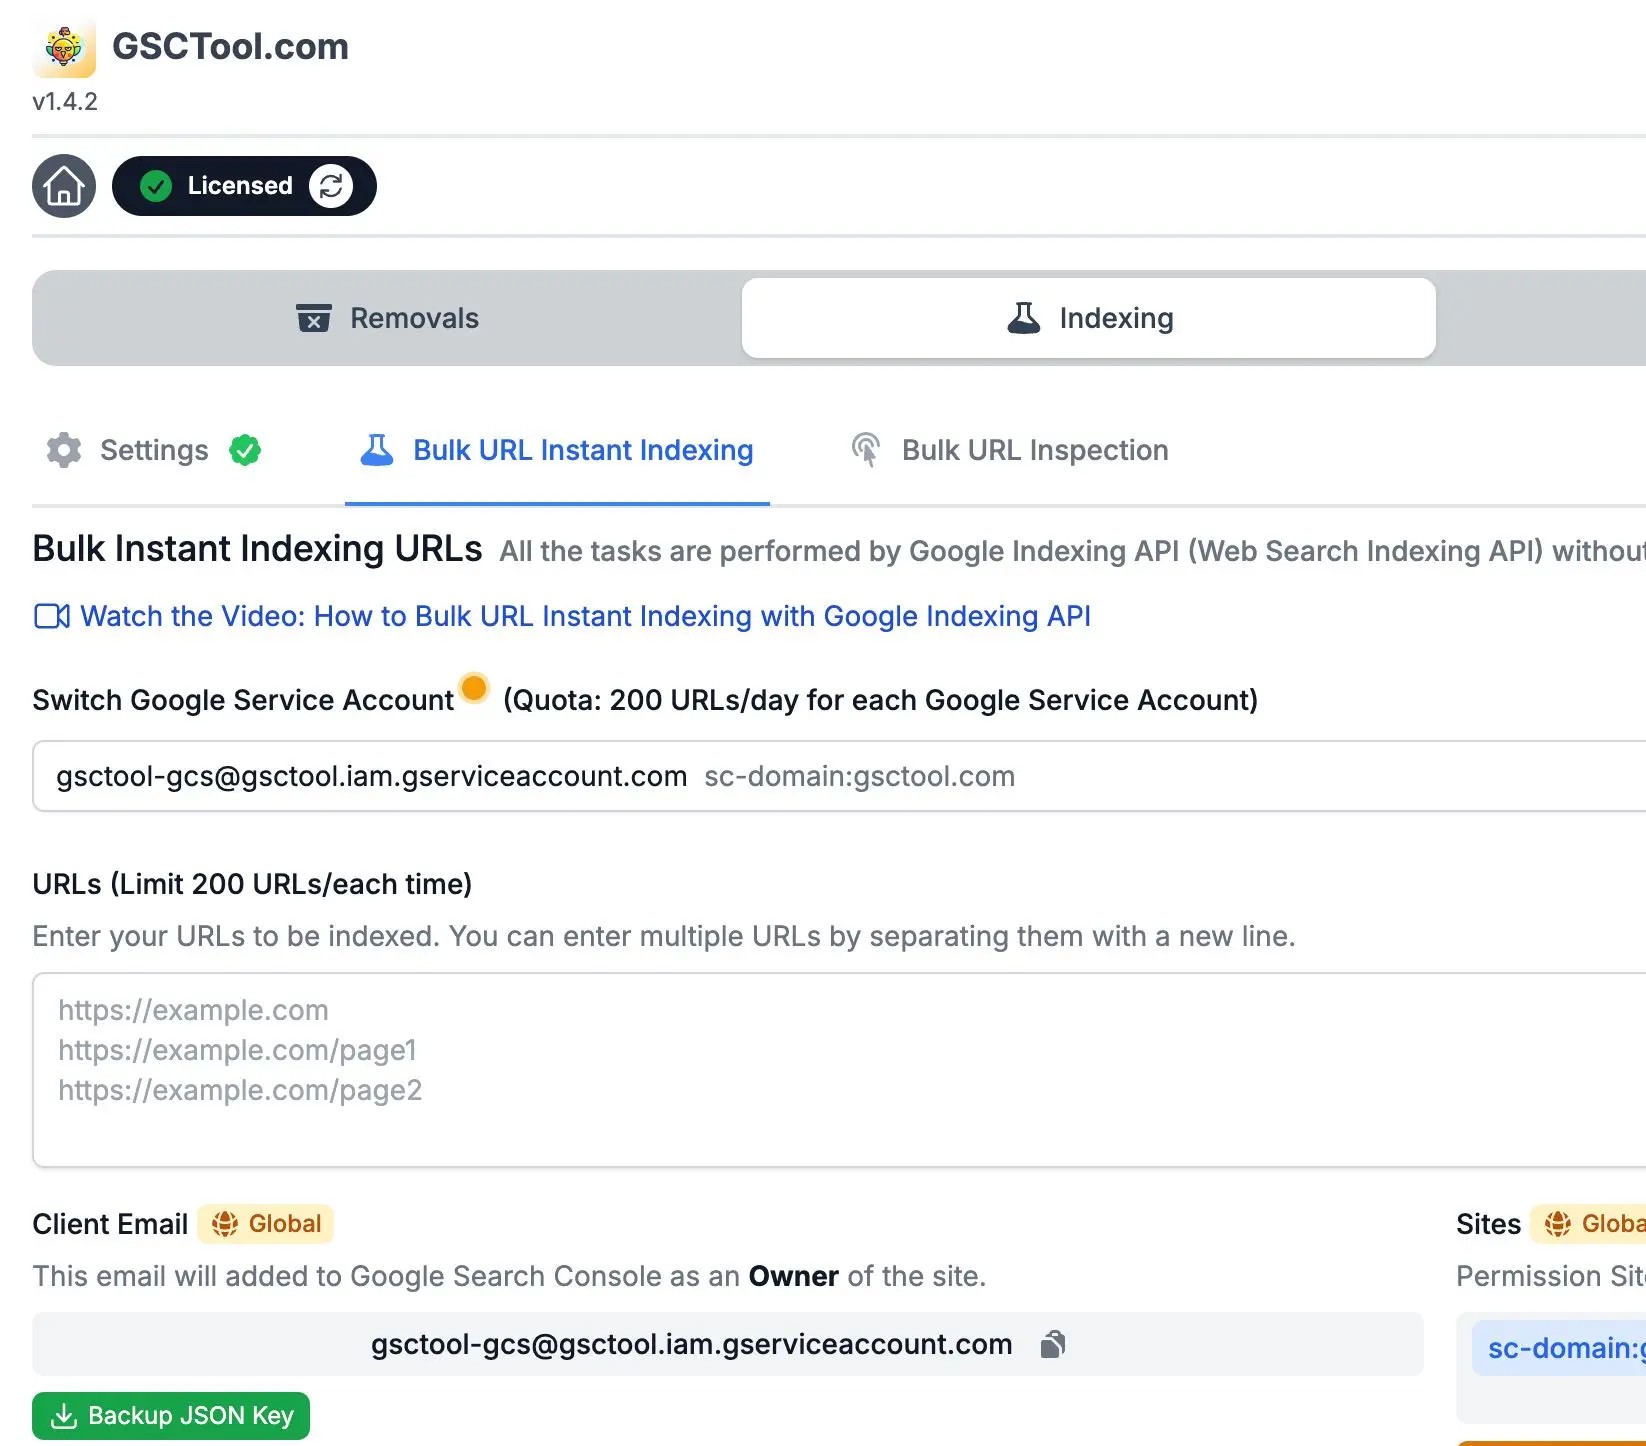1646x1446 pixels.
Task: Click into the URLs text area
Action: [840, 1070]
